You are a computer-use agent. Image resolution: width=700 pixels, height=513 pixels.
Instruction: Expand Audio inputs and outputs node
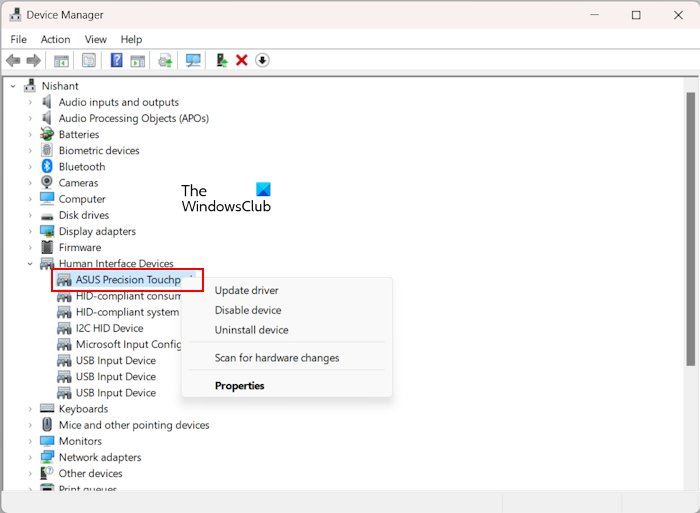pos(30,102)
